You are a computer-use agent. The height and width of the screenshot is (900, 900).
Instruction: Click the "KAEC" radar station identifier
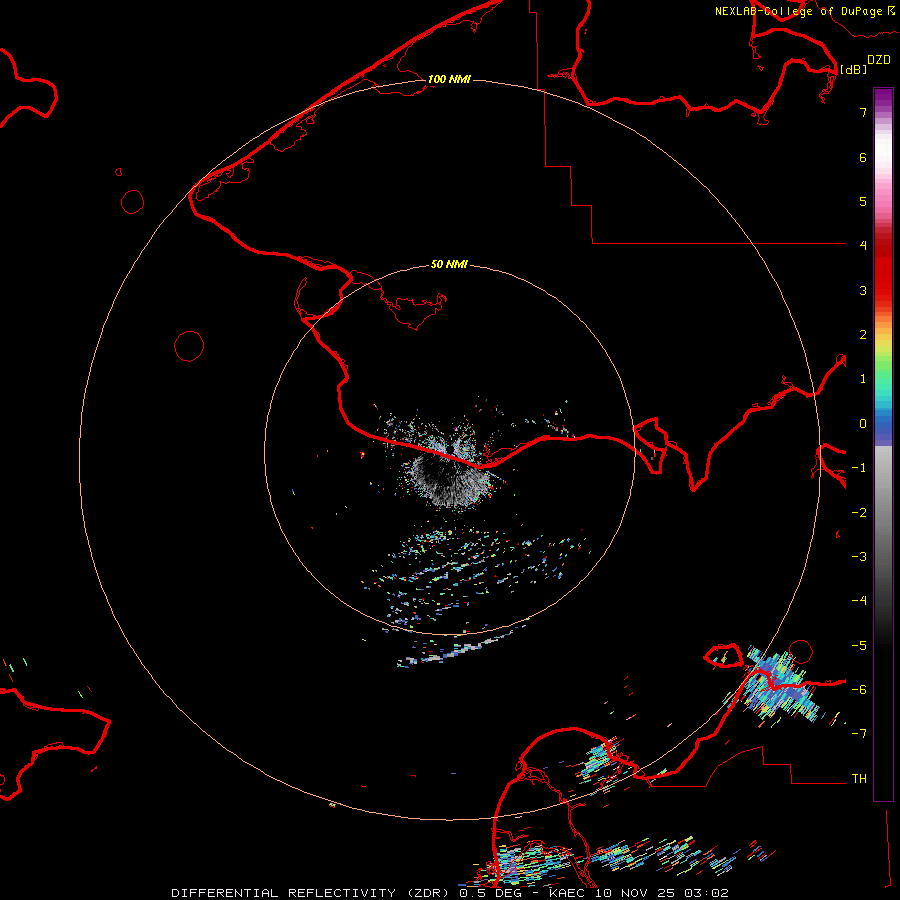click(x=568, y=893)
